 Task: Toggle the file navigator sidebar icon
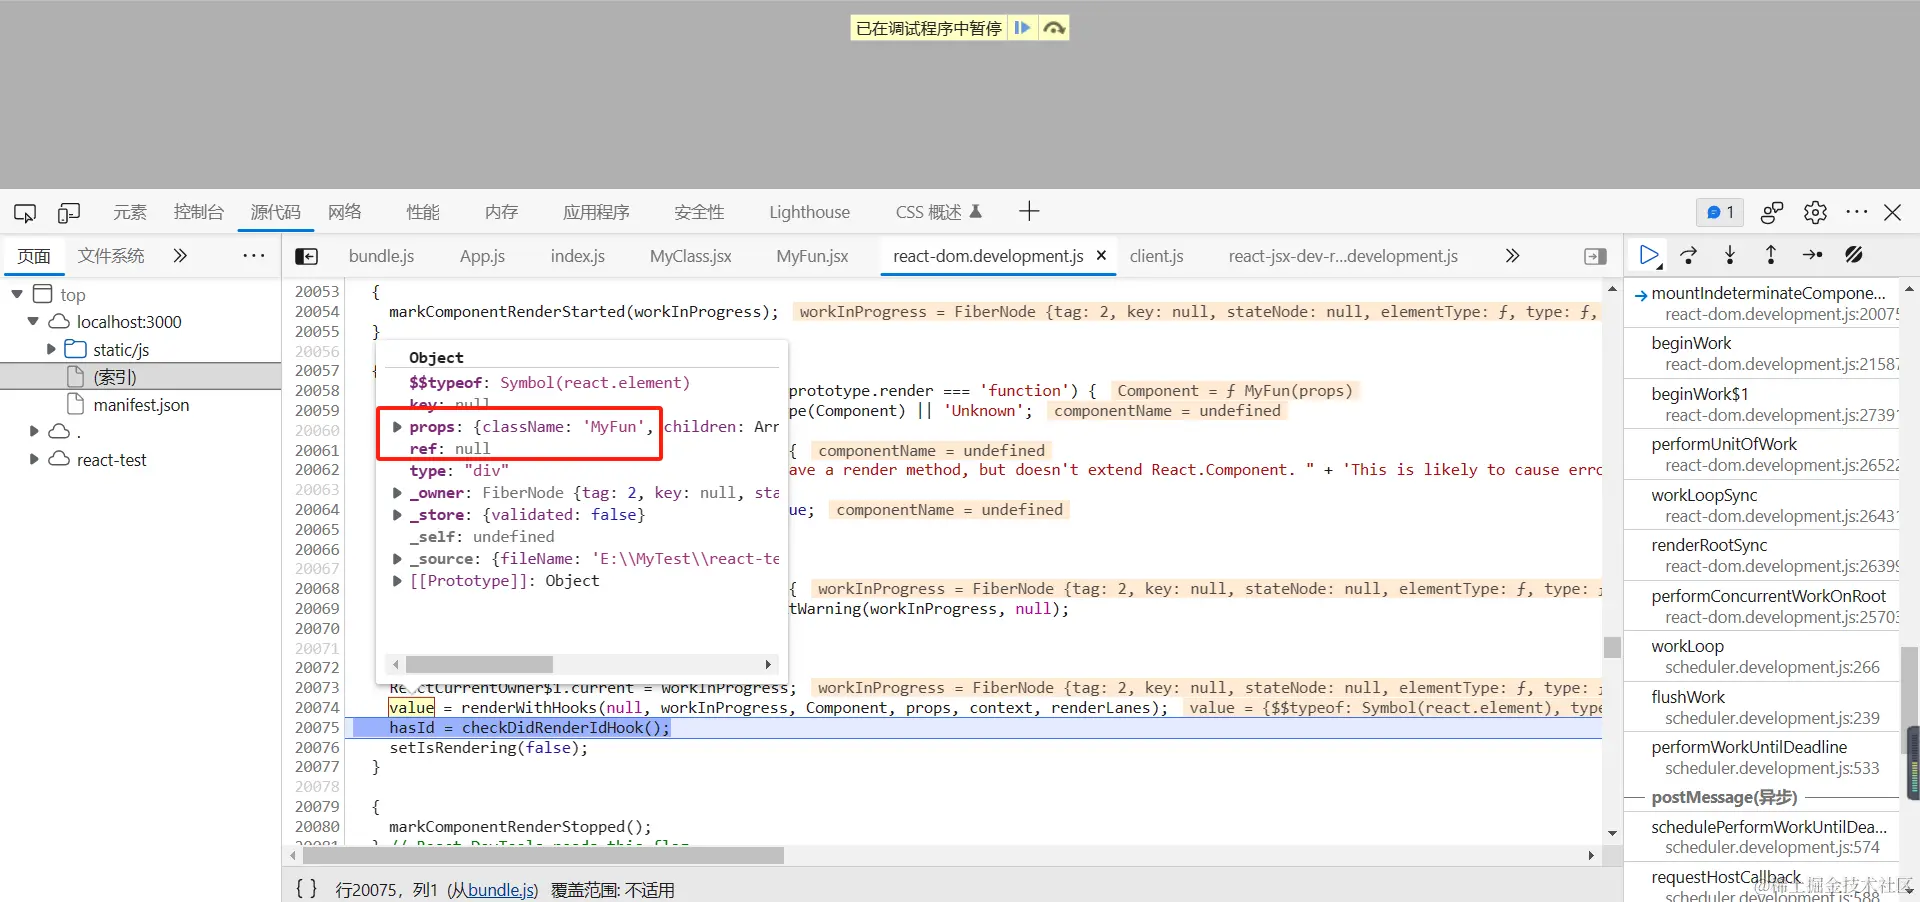pyautogui.click(x=307, y=257)
